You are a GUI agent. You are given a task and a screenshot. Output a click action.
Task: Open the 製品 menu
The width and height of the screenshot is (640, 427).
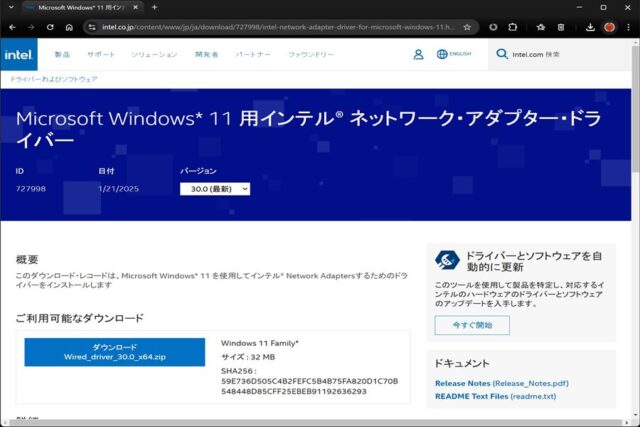click(x=62, y=54)
